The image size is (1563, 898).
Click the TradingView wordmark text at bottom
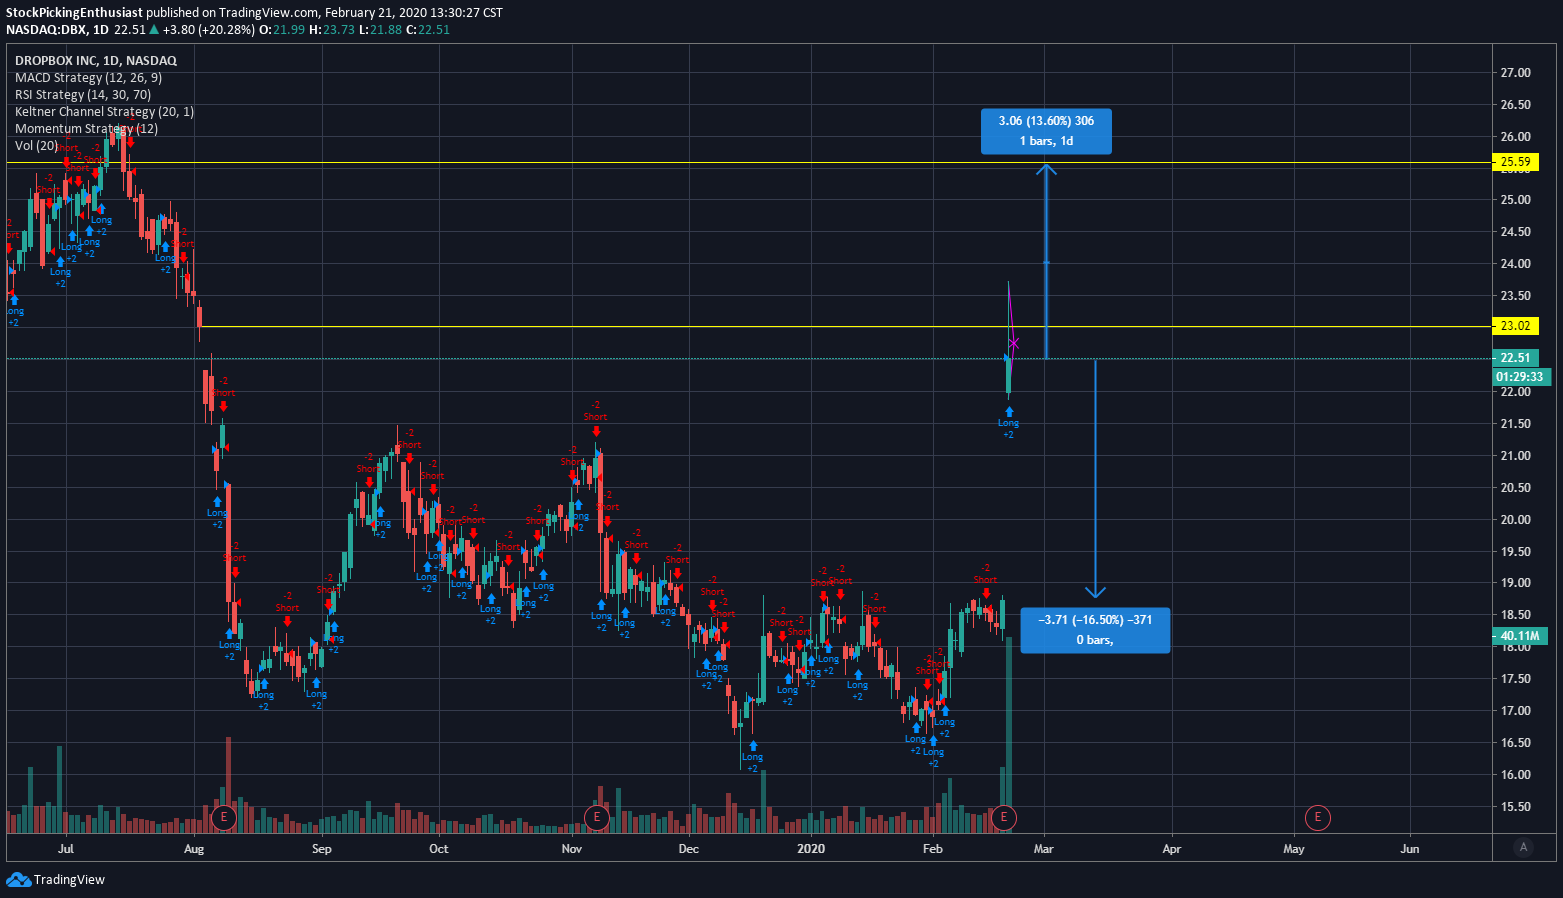[x=69, y=880]
